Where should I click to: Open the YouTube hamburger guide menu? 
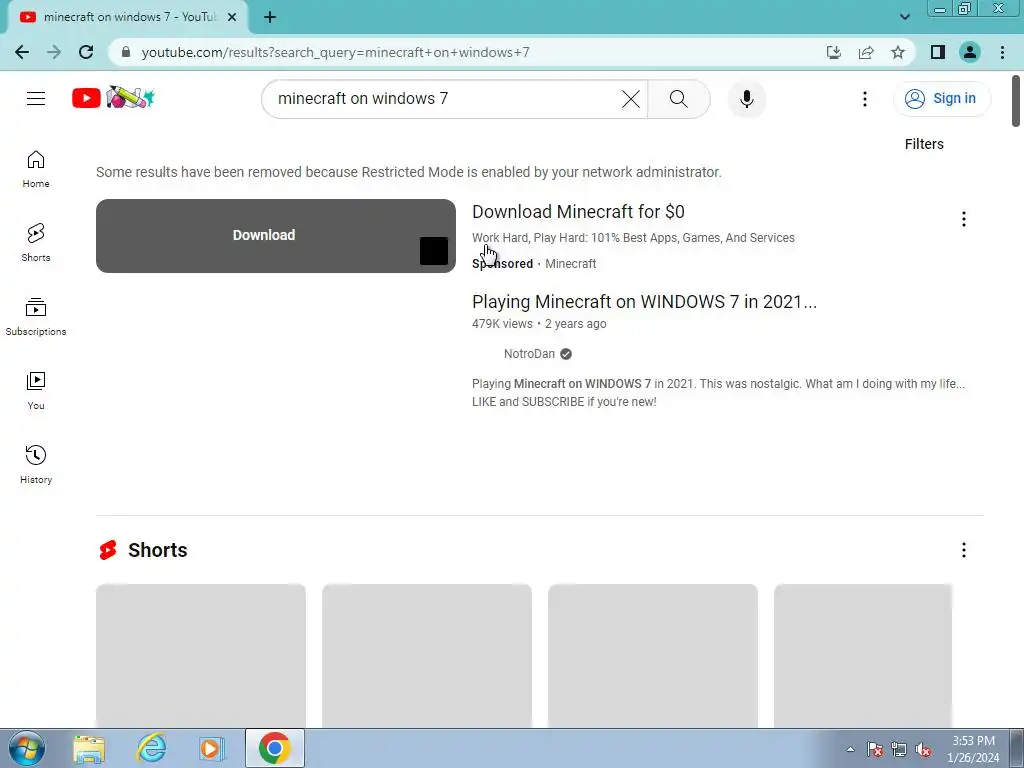[x=36, y=99]
